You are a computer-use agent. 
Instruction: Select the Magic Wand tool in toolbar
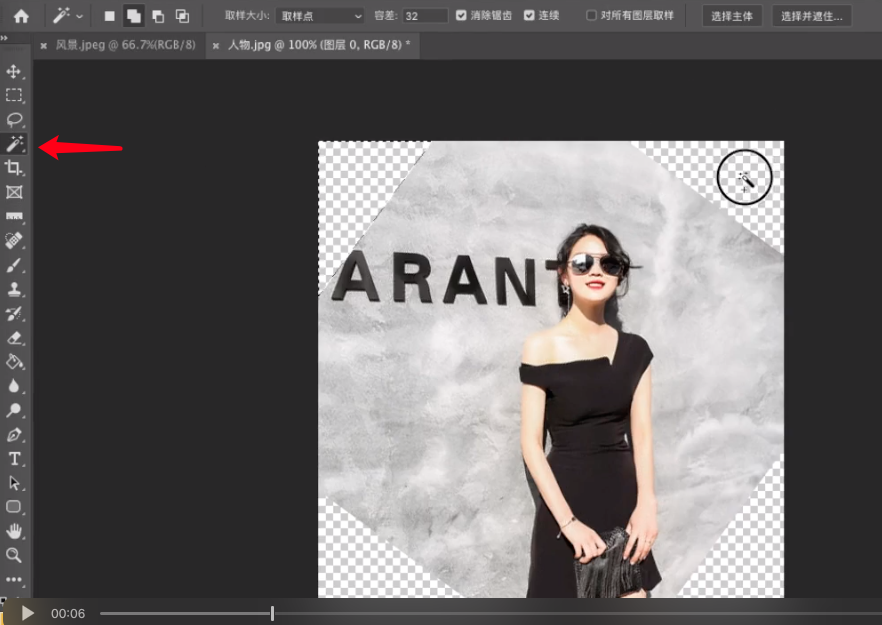click(x=15, y=145)
